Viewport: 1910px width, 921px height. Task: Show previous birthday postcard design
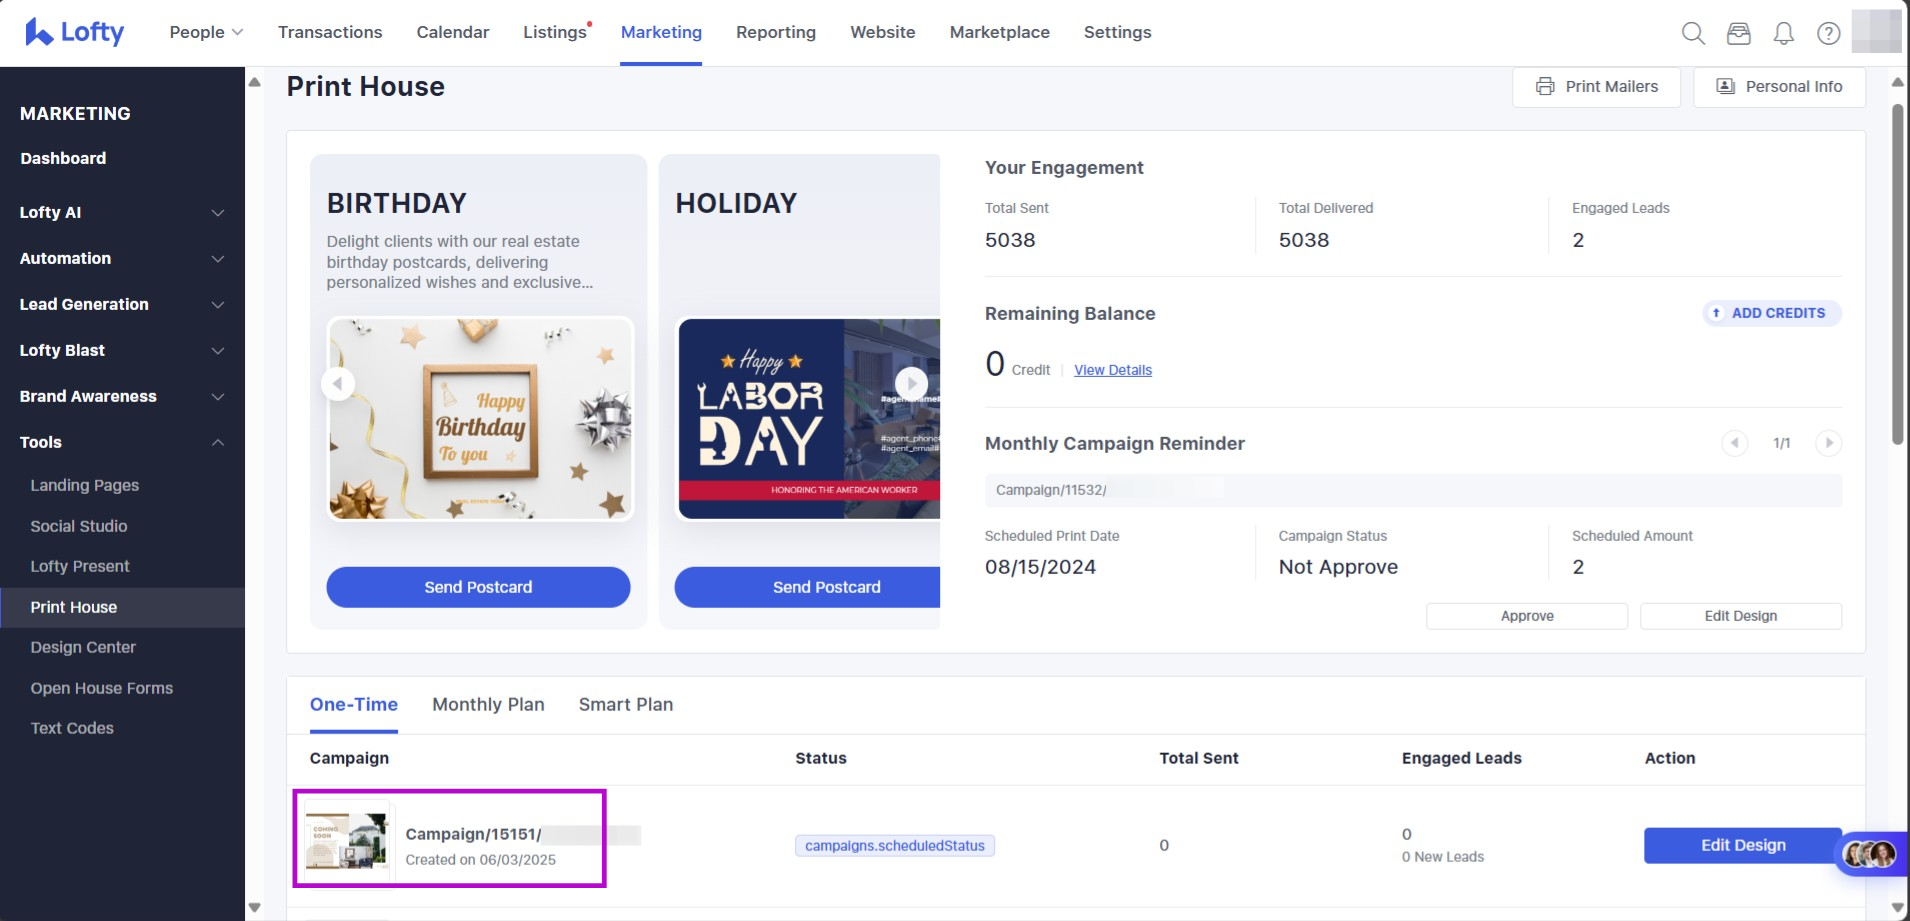(x=338, y=383)
